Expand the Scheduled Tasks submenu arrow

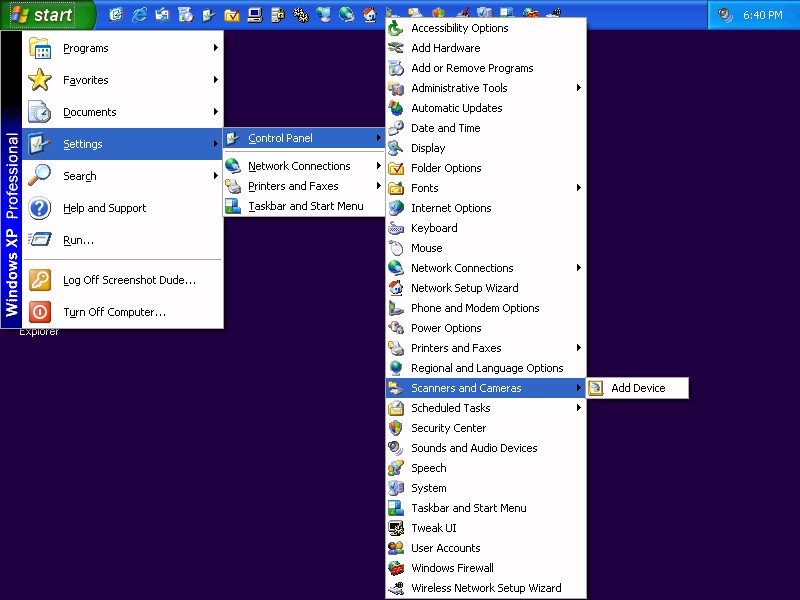[x=579, y=408]
